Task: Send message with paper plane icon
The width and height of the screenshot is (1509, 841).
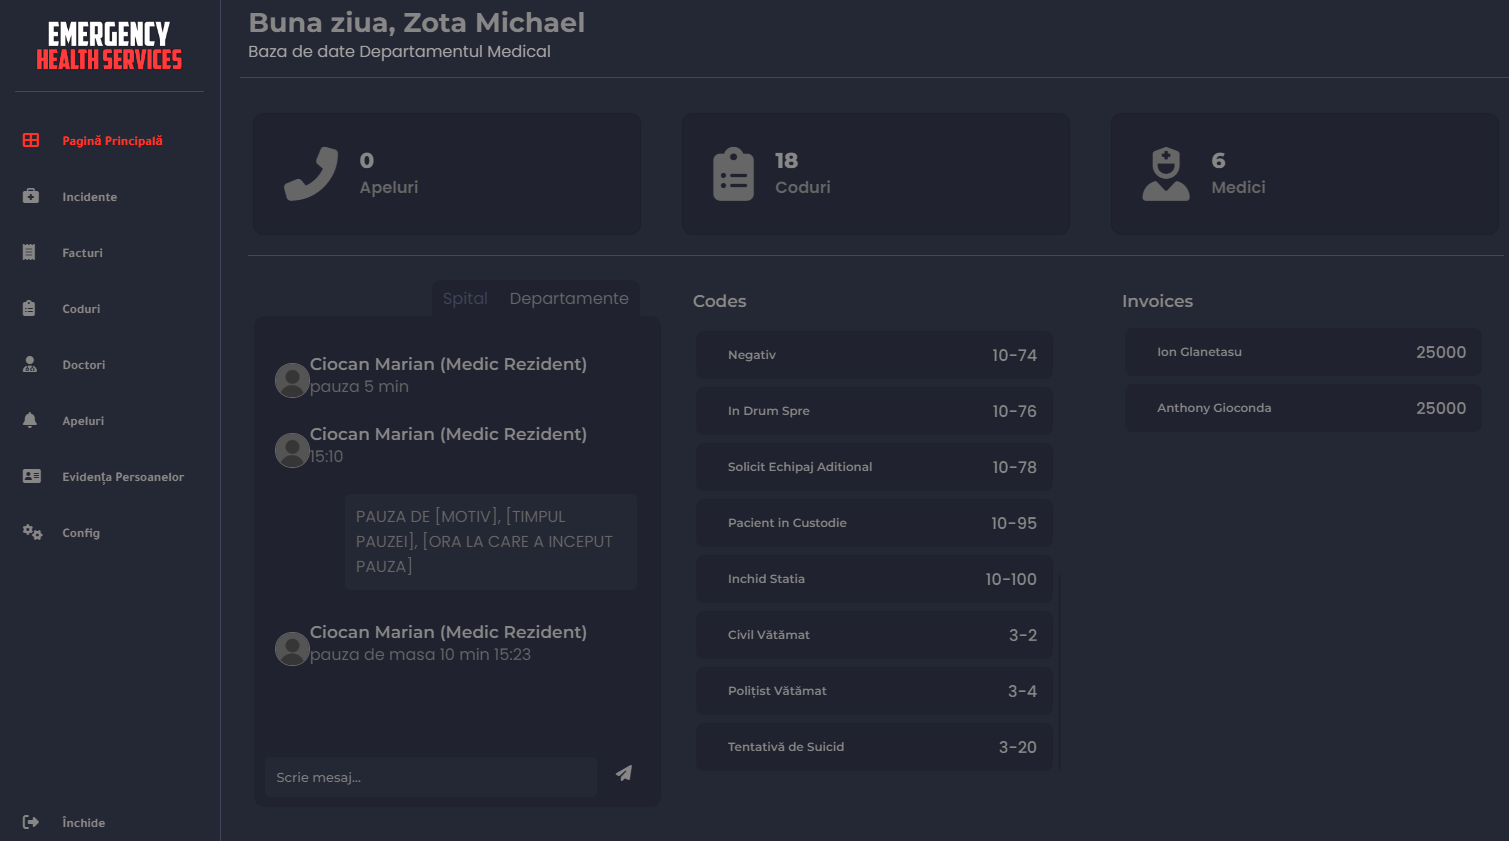Action: (624, 773)
